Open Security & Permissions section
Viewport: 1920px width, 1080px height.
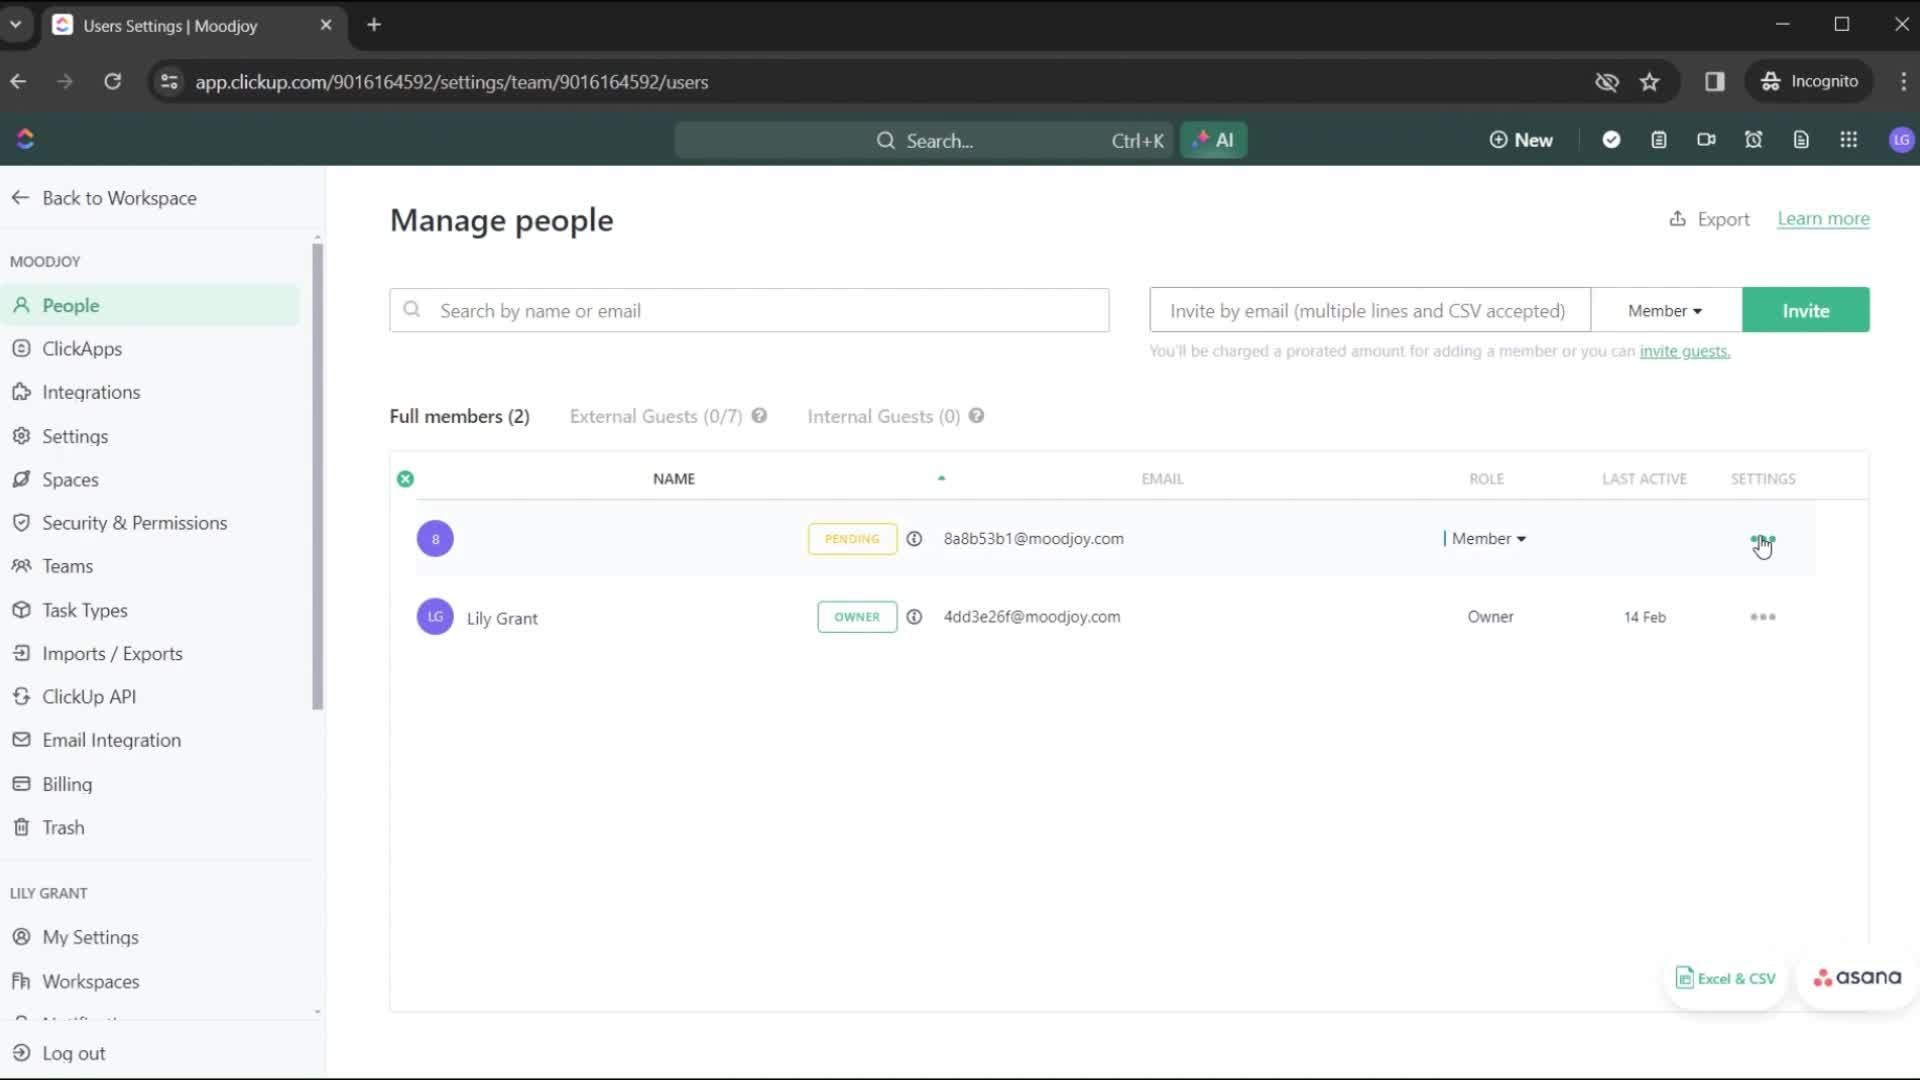click(135, 521)
